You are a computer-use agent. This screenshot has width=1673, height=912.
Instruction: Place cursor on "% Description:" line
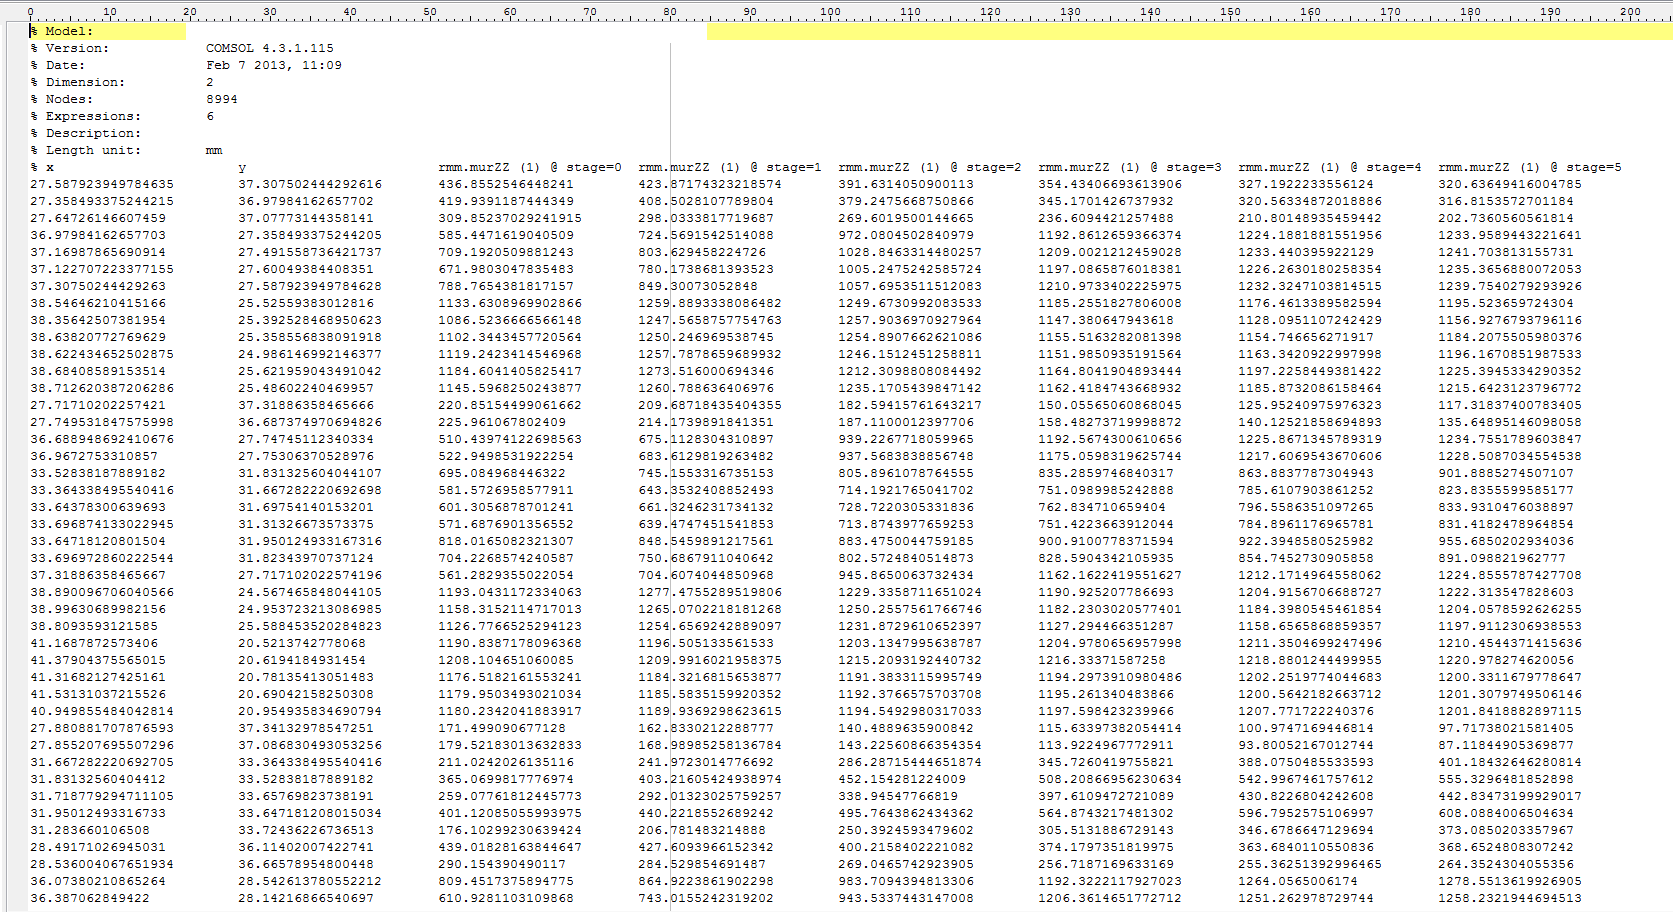click(x=92, y=133)
